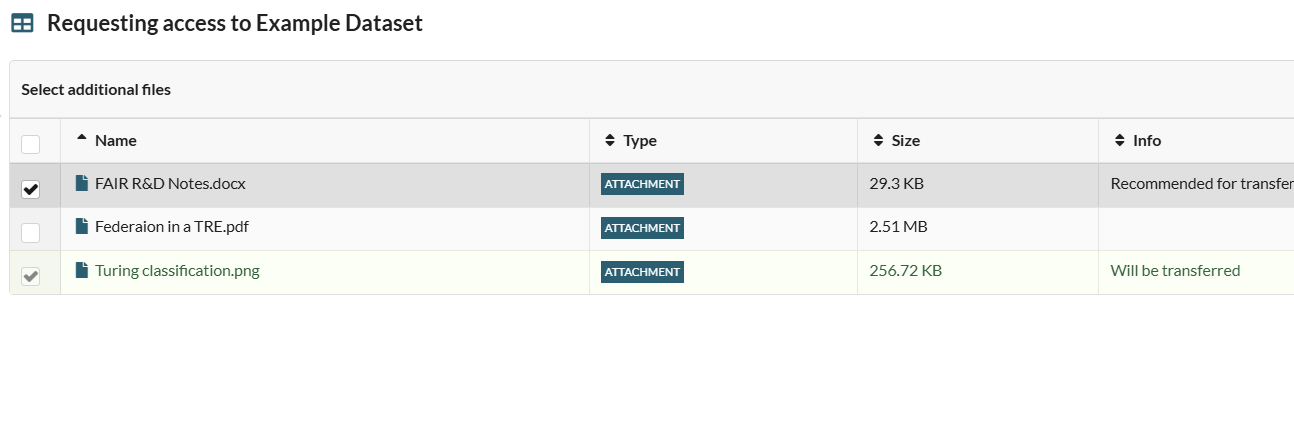
Task: Click the dataset table icon beside the title
Action: pos(22,24)
